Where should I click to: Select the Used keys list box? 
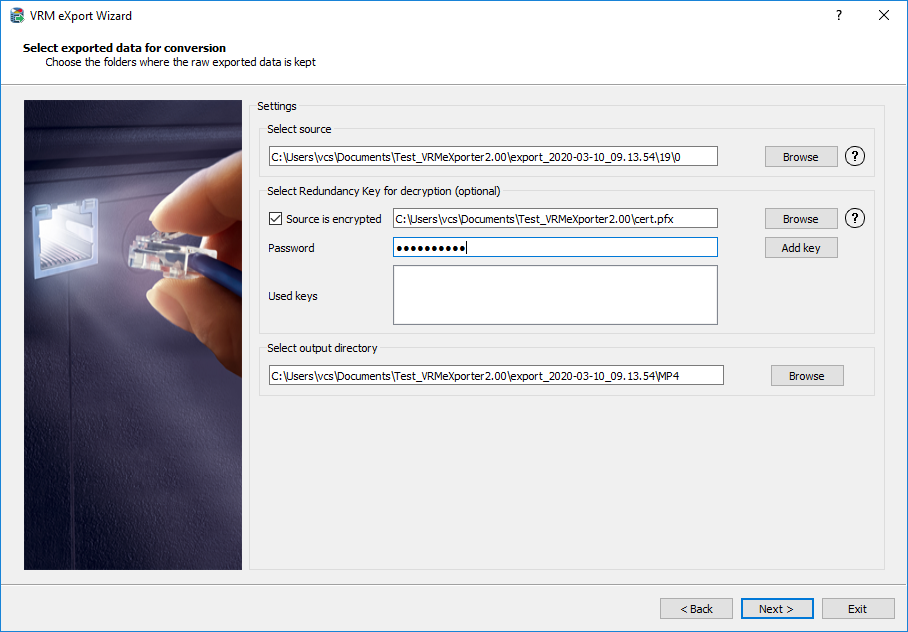(x=555, y=295)
